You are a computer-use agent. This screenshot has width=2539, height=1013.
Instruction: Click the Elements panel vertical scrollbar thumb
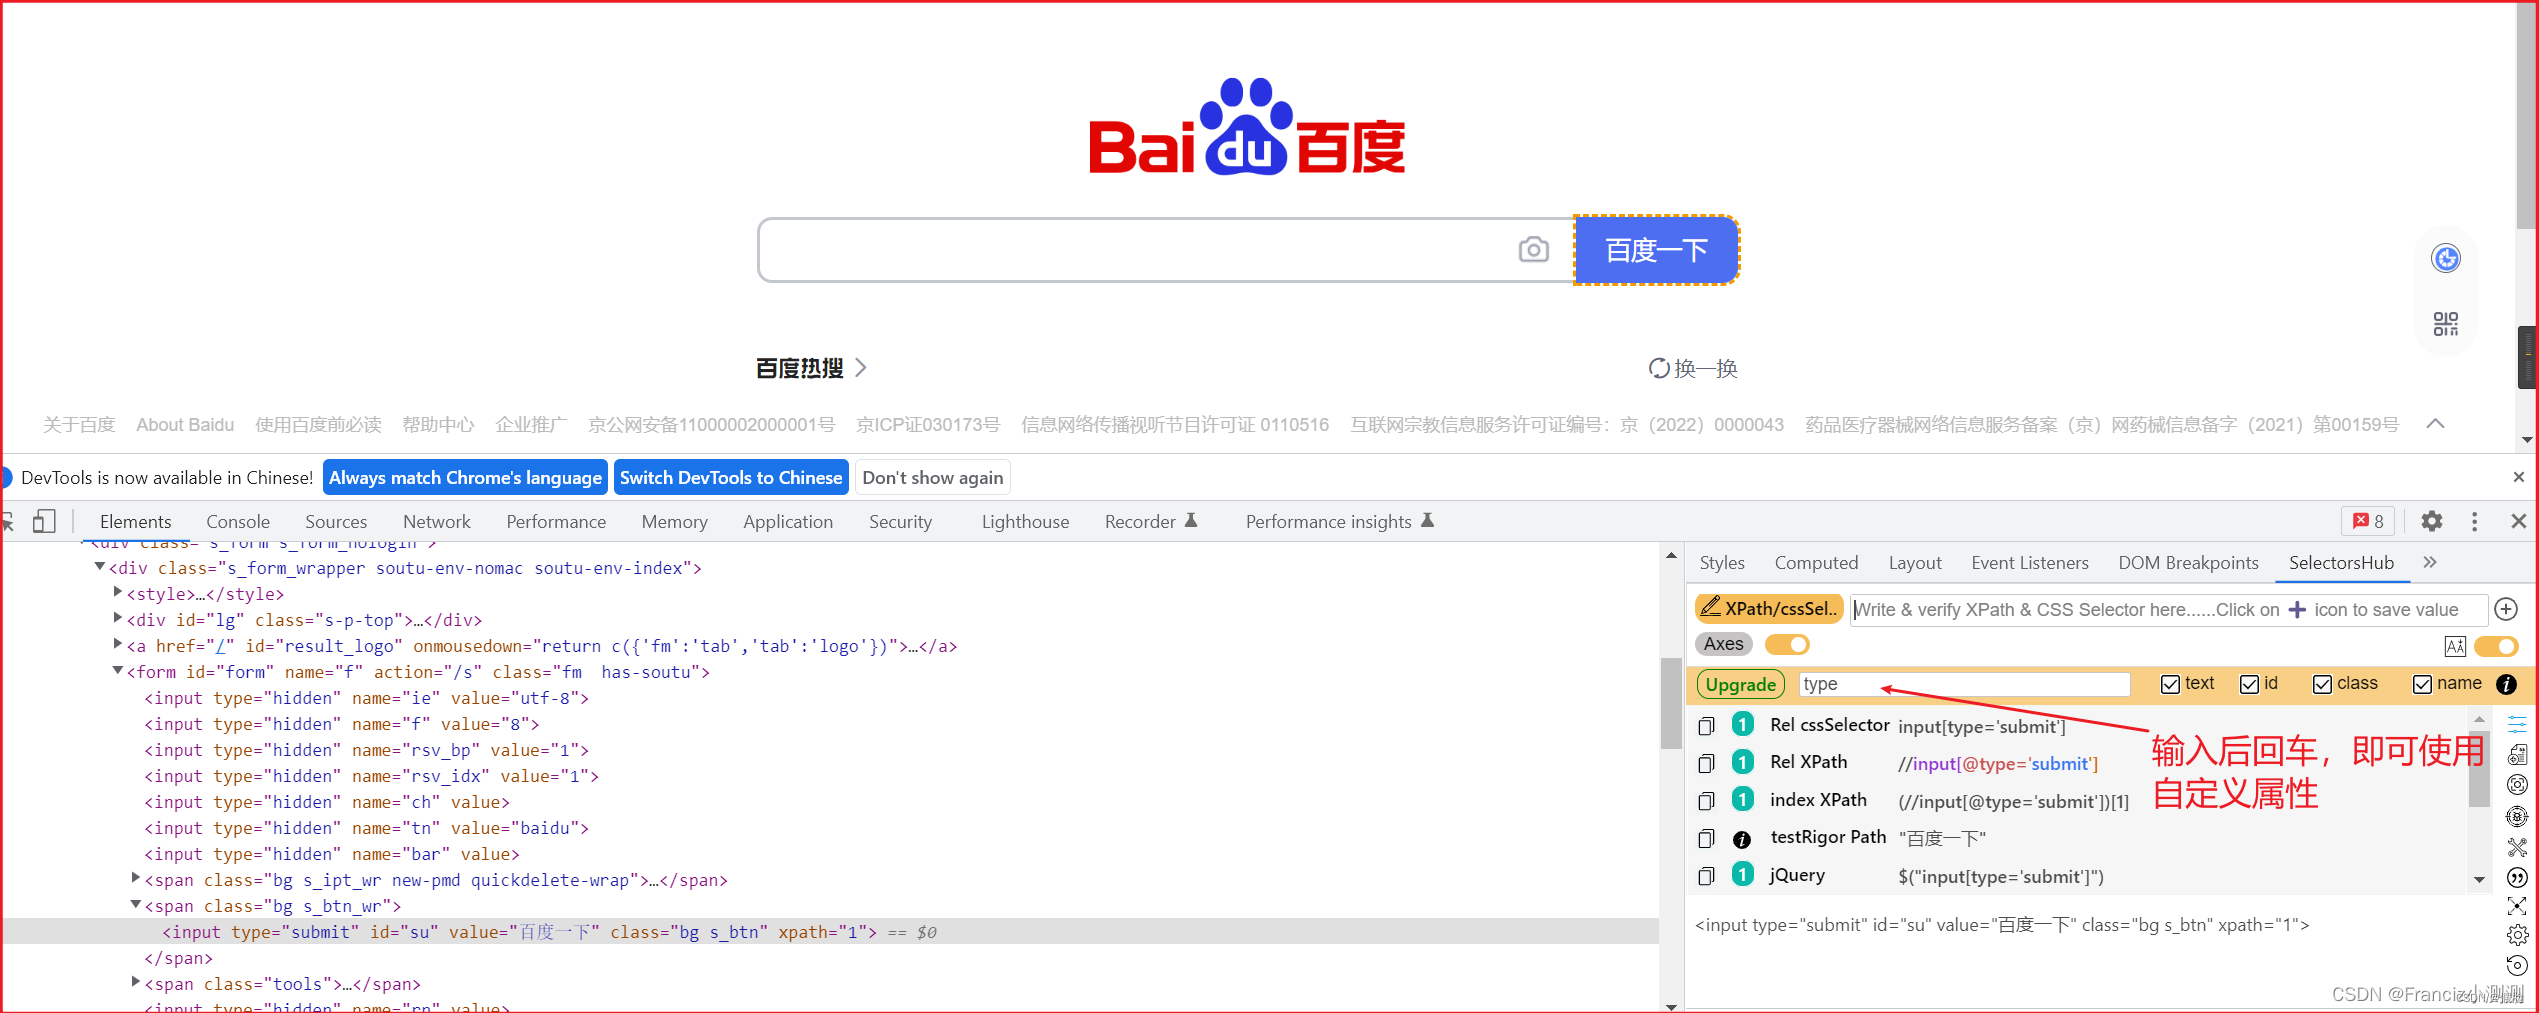click(x=1671, y=703)
